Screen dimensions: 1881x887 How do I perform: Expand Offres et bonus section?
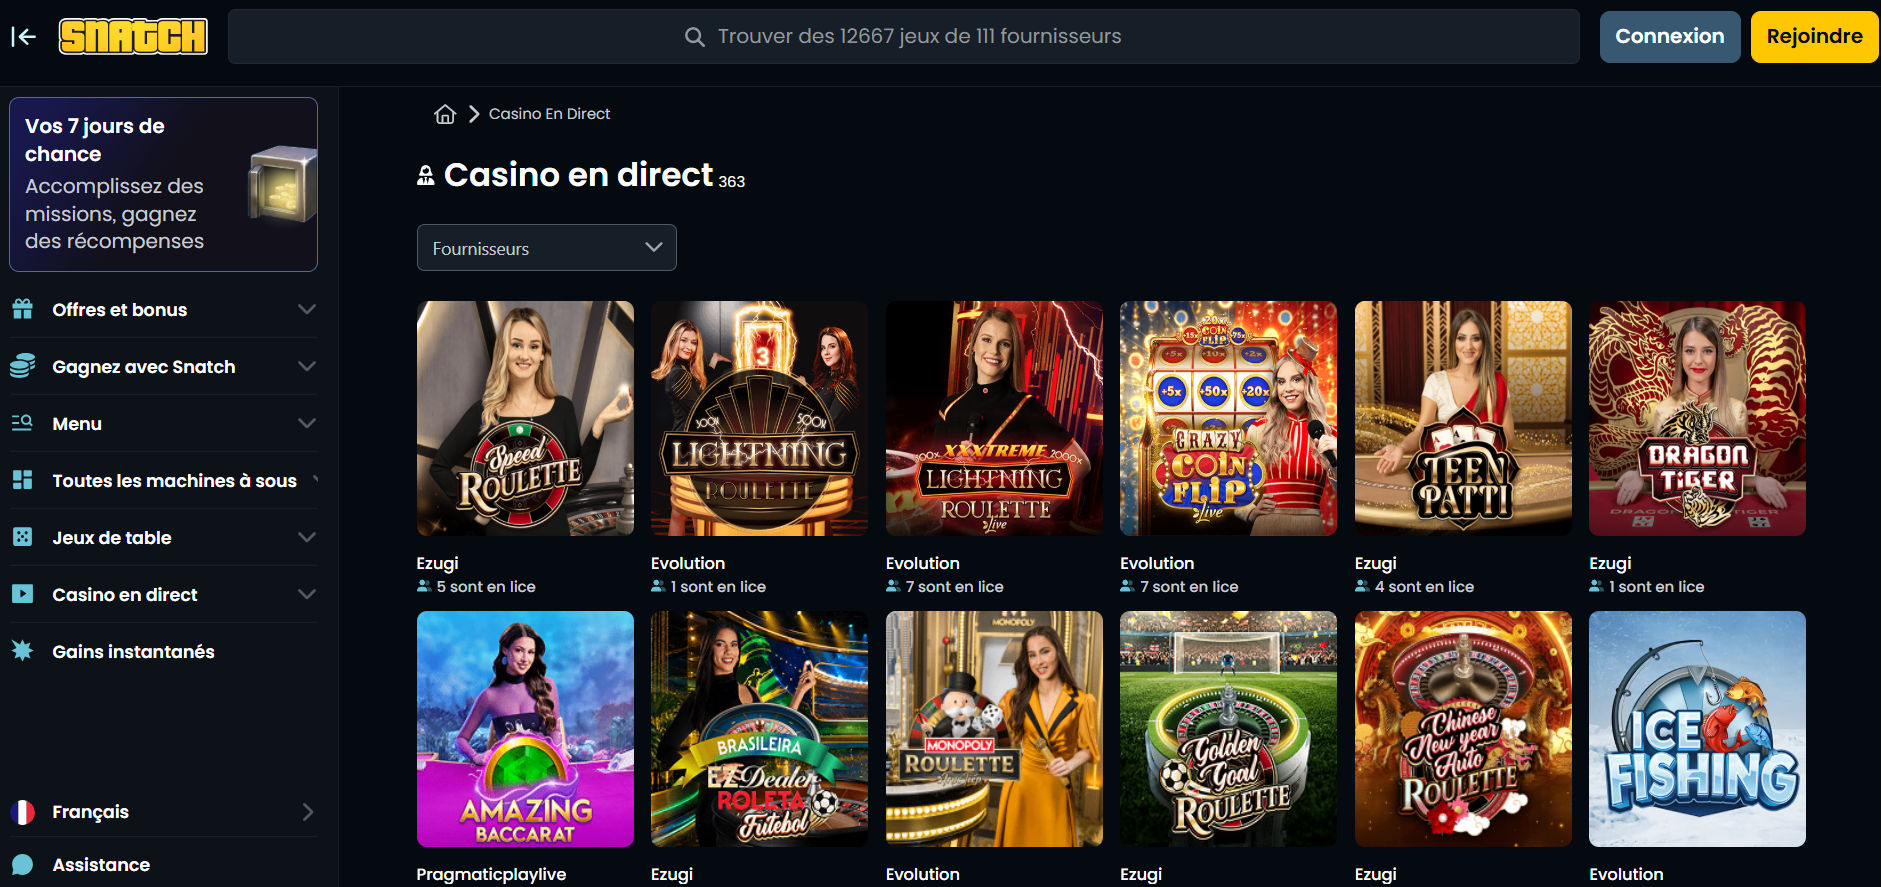(307, 309)
